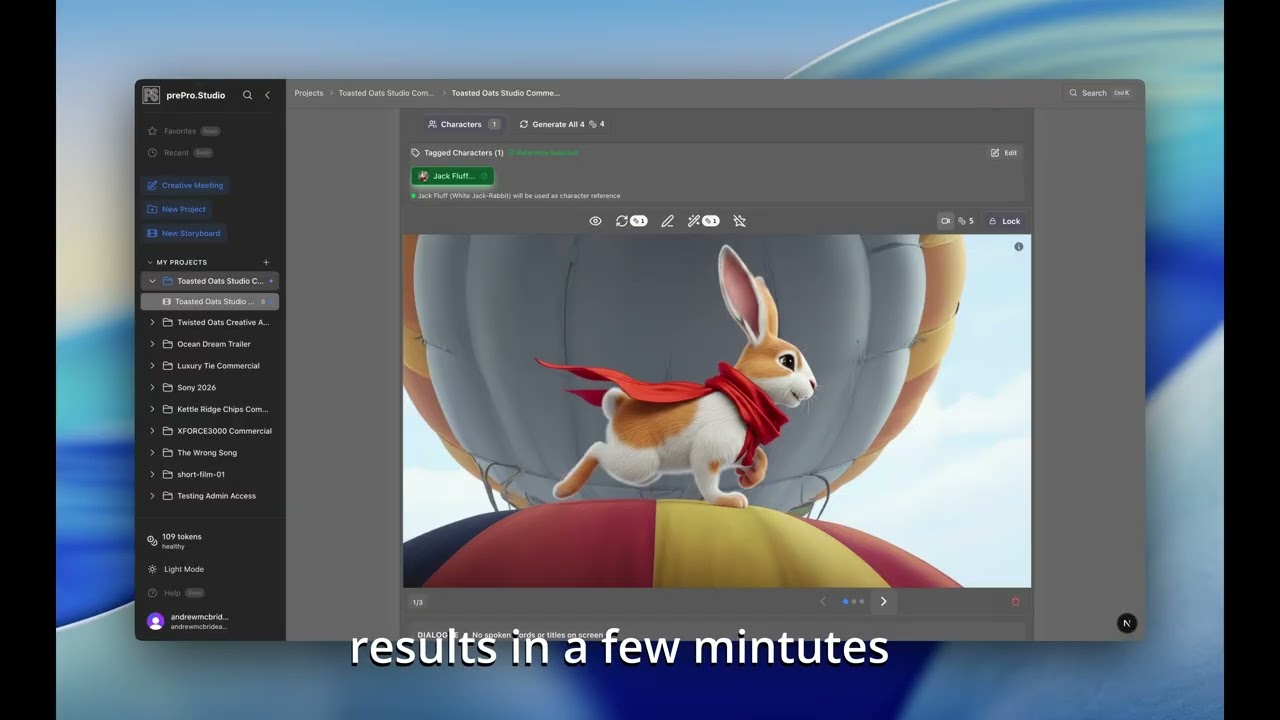Open Recent in the sidebar
This screenshot has height=720, width=1280.
click(180, 153)
